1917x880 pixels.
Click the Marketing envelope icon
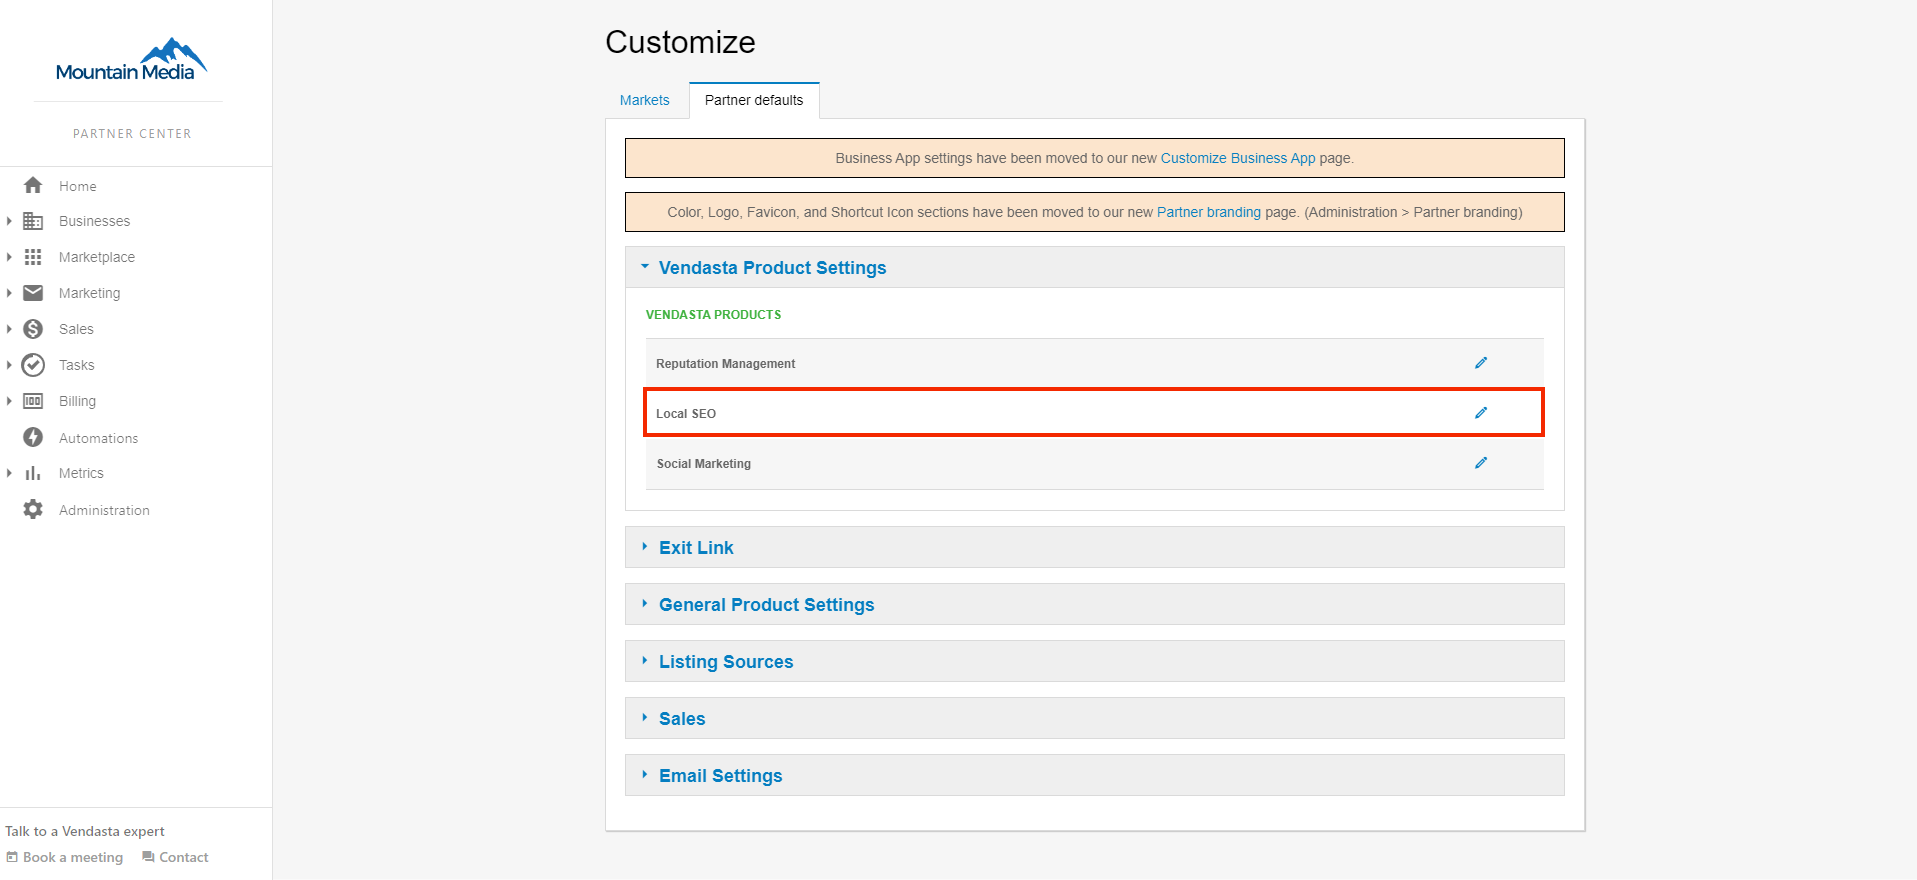33,293
